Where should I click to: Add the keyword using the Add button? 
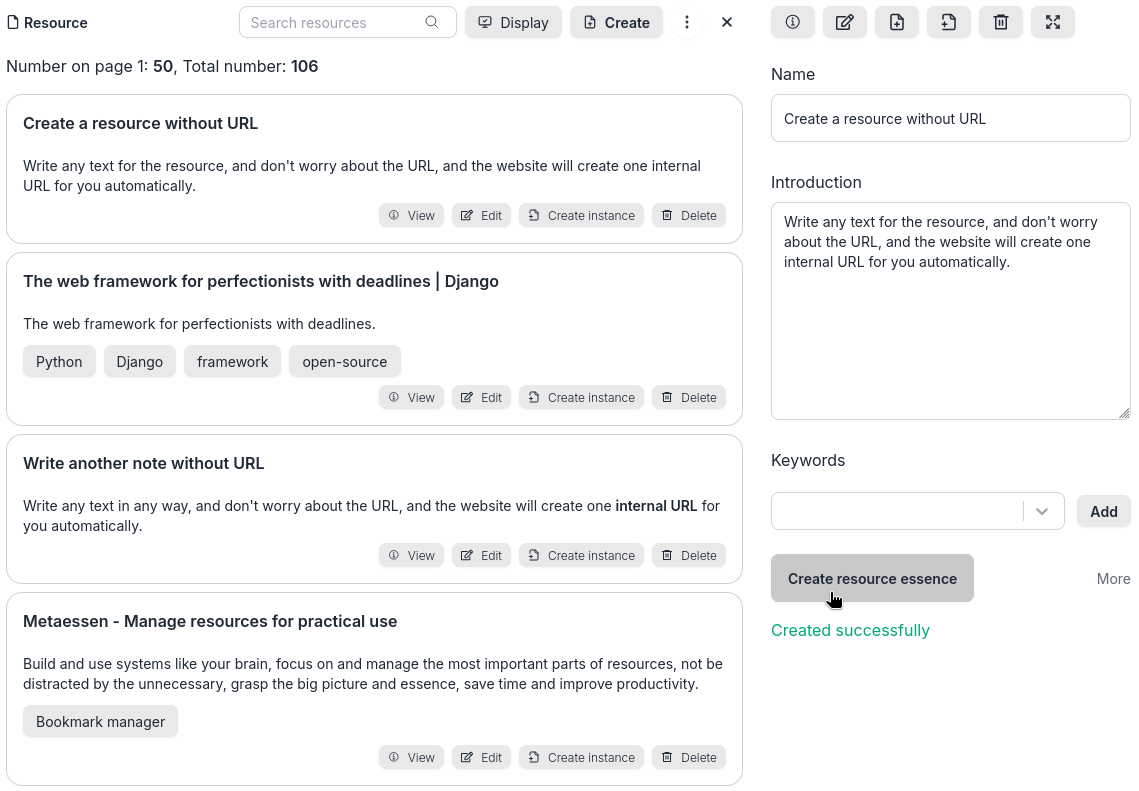(1103, 511)
